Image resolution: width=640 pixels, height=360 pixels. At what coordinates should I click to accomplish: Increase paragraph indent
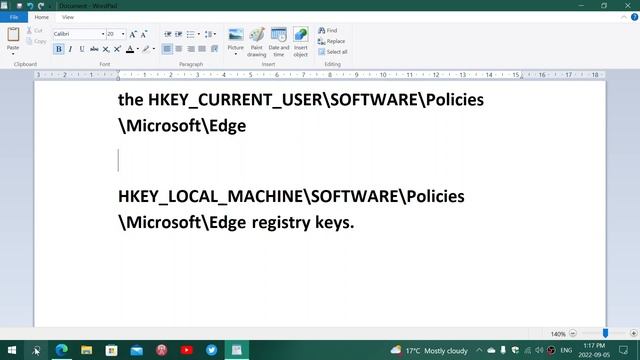point(179,34)
